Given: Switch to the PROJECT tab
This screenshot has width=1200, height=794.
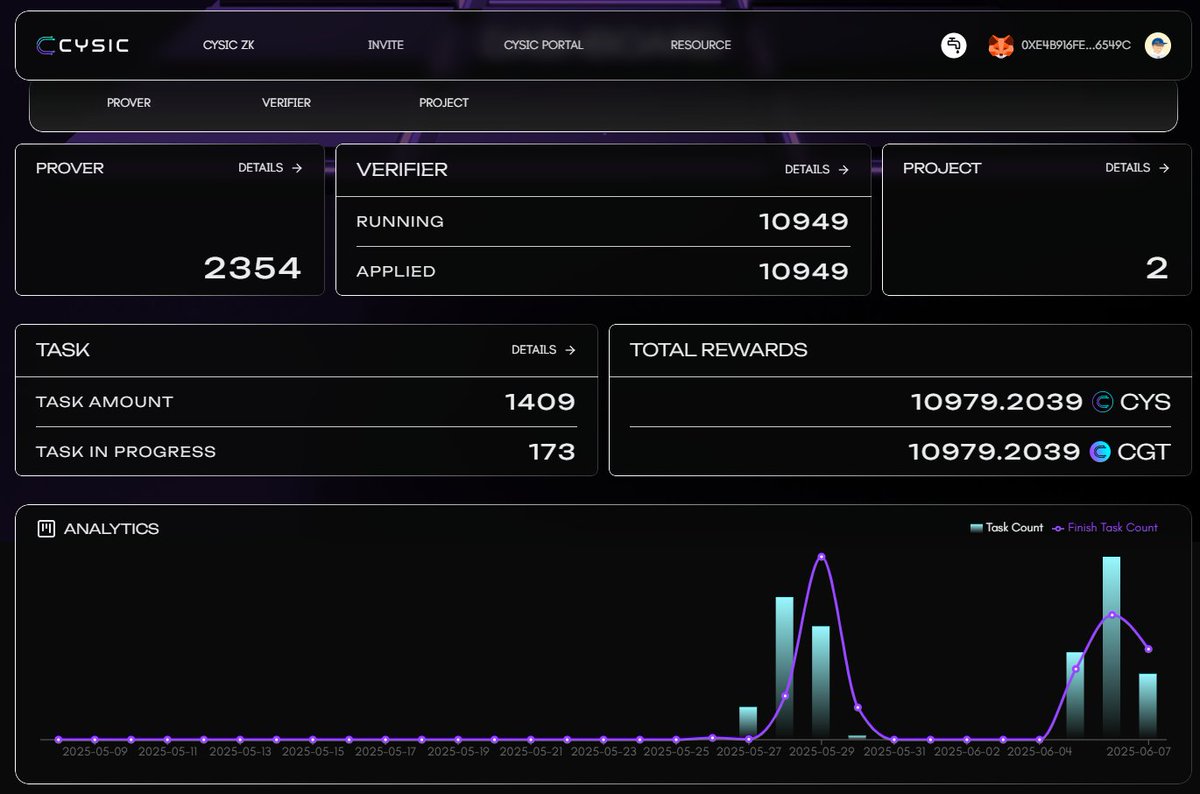Looking at the screenshot, I should [444, 103].
